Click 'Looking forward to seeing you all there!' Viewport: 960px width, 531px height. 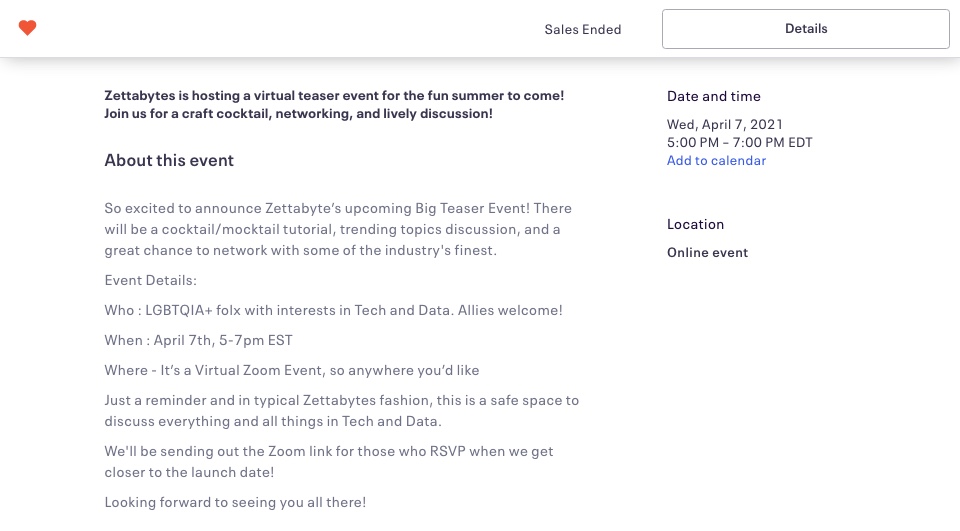(235, 502)
